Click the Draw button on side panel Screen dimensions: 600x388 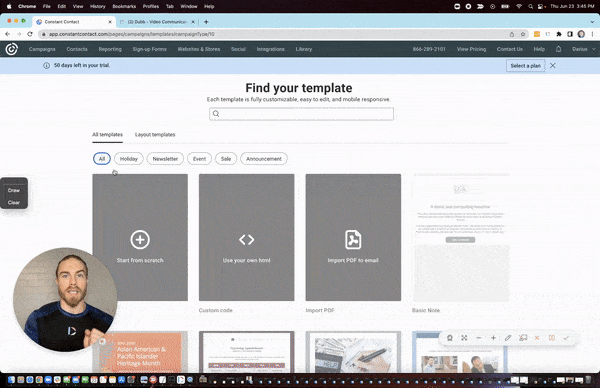click(x=14, y=190)
